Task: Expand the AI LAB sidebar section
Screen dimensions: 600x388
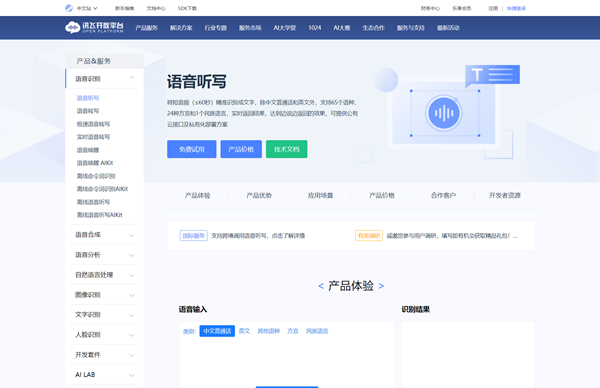Action: pos(104,375)
